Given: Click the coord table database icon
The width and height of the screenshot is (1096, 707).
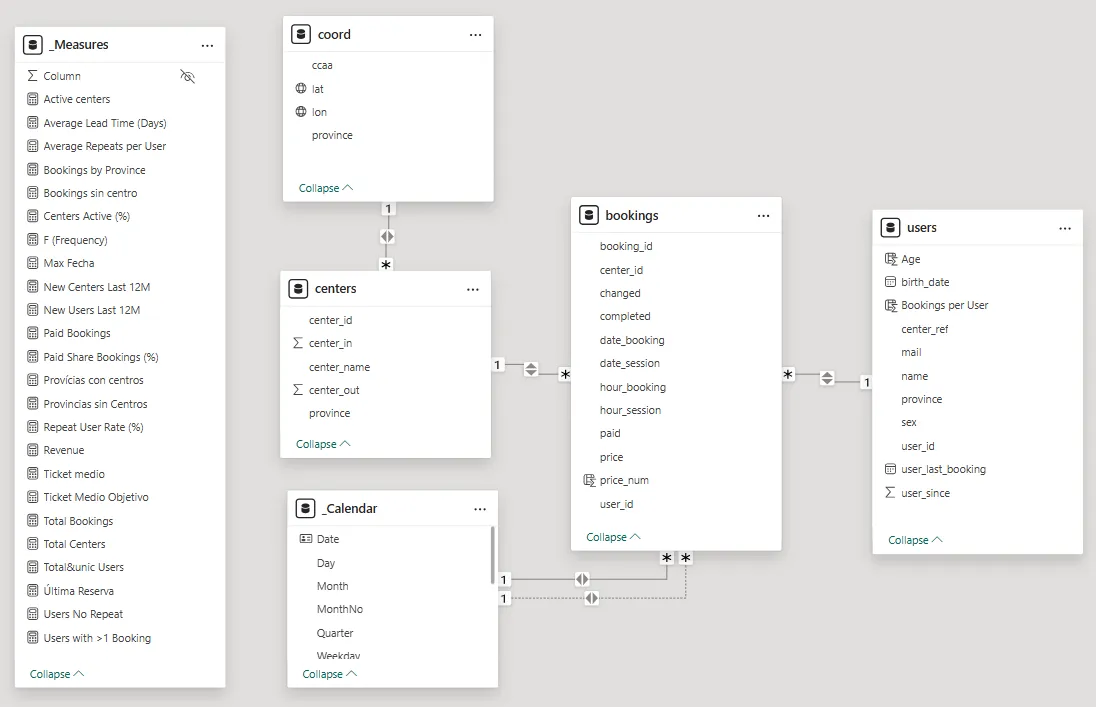Looking at the screenshot, I should click(x=301, y=34).
